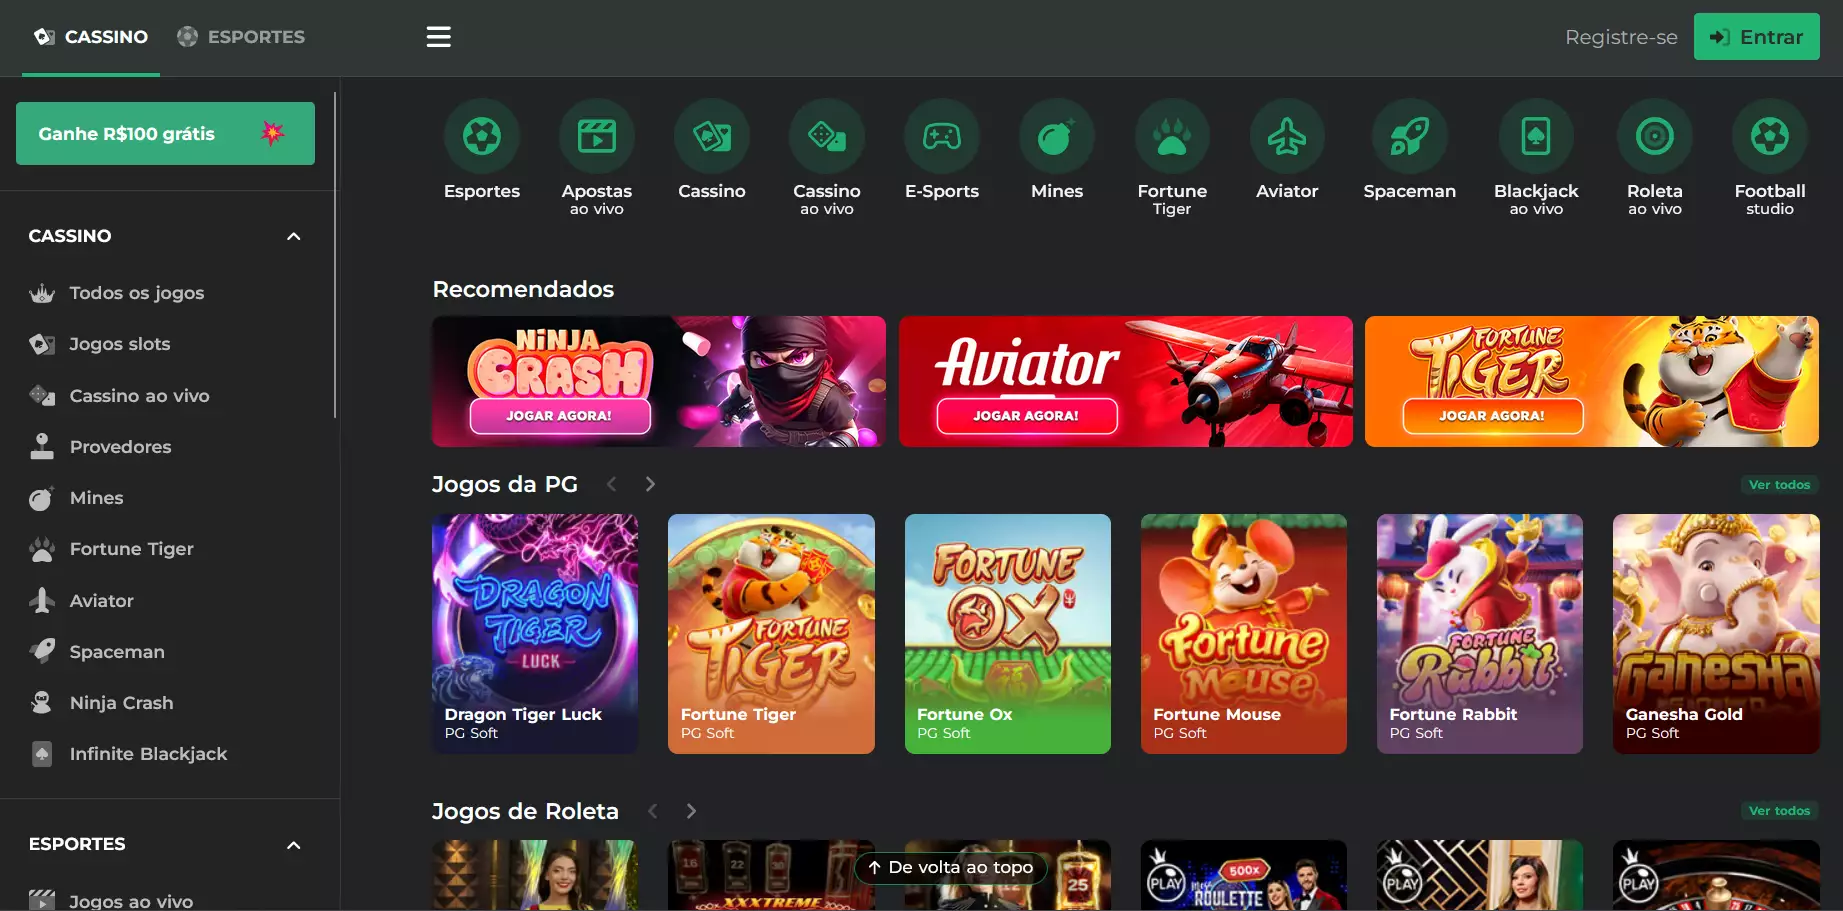Show next Jogos da PG games
Image resolution: width=1843 pixels, height=911 pixels.
pyautogui.click(x=650, y=484)
